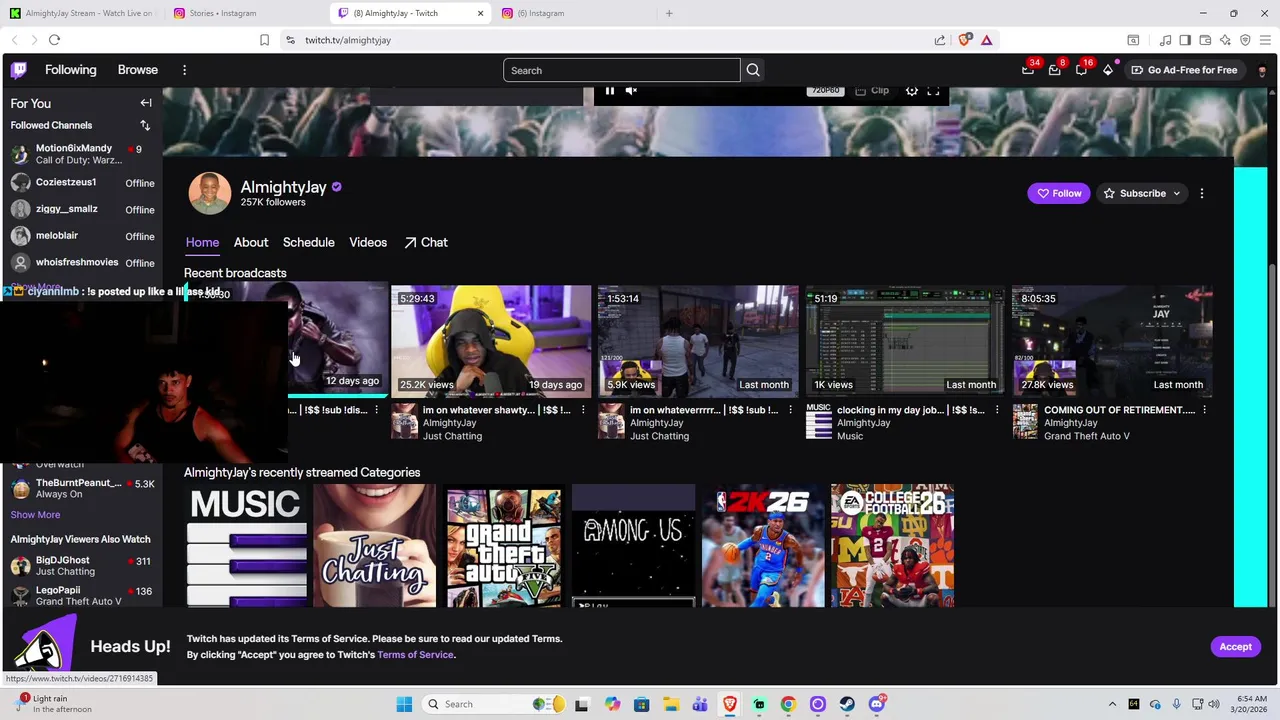1280x720 pixels.
Task: Open Windows Start menu
Action: click(404, 704)
